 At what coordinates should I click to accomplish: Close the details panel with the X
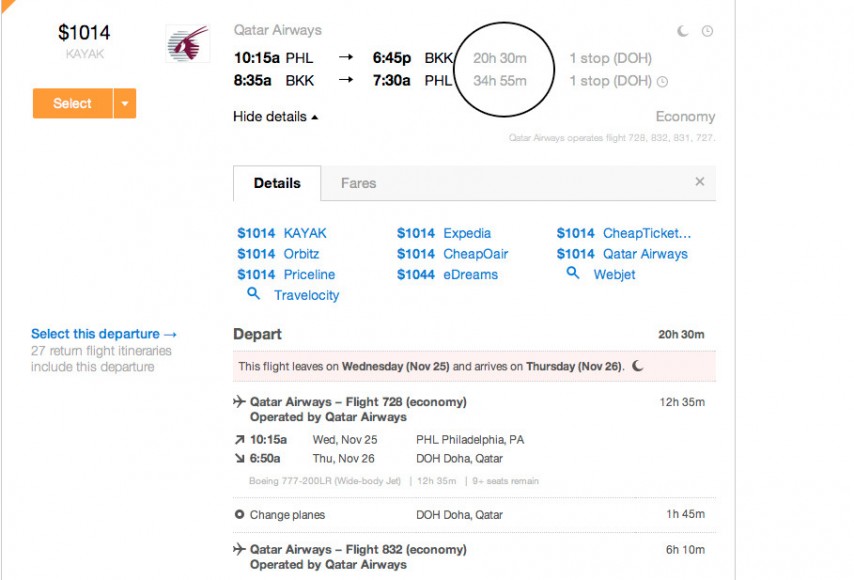(700, 182)
